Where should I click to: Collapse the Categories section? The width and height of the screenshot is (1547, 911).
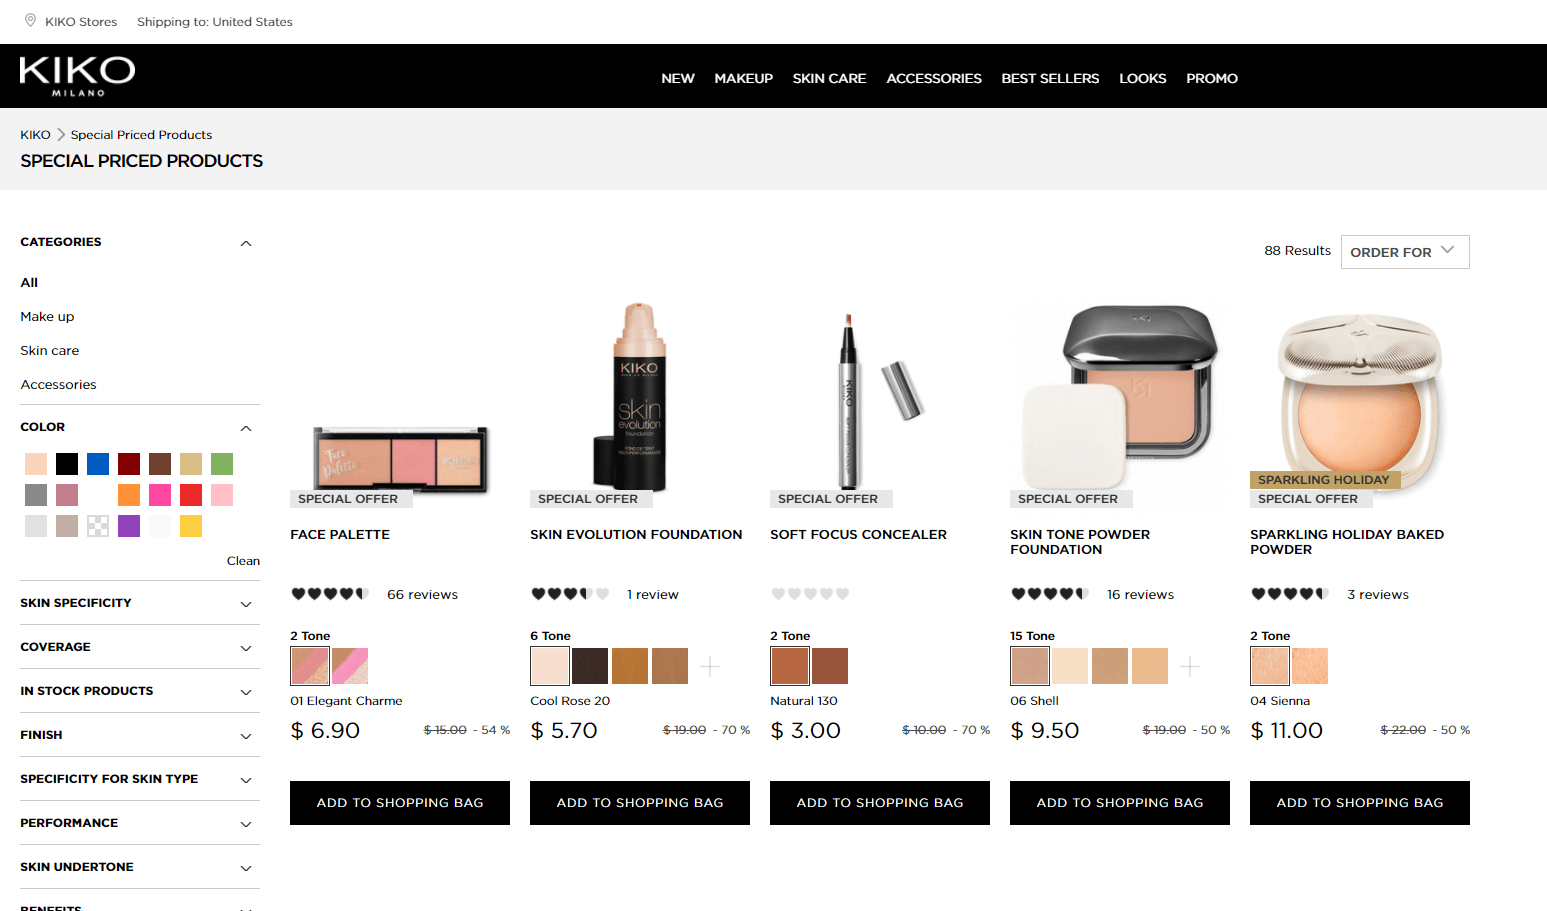click(246, 243)
